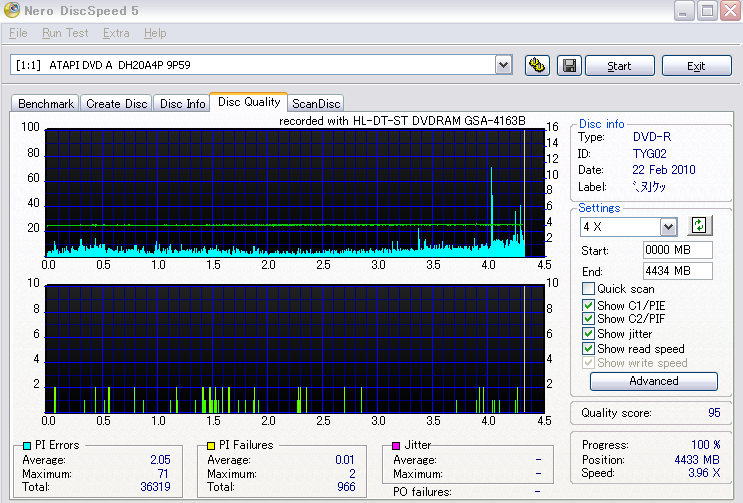Switch to the Benchmark tab
Viewport: 743px width, 503px height.
pyautogui.click(x=46, y=104)
